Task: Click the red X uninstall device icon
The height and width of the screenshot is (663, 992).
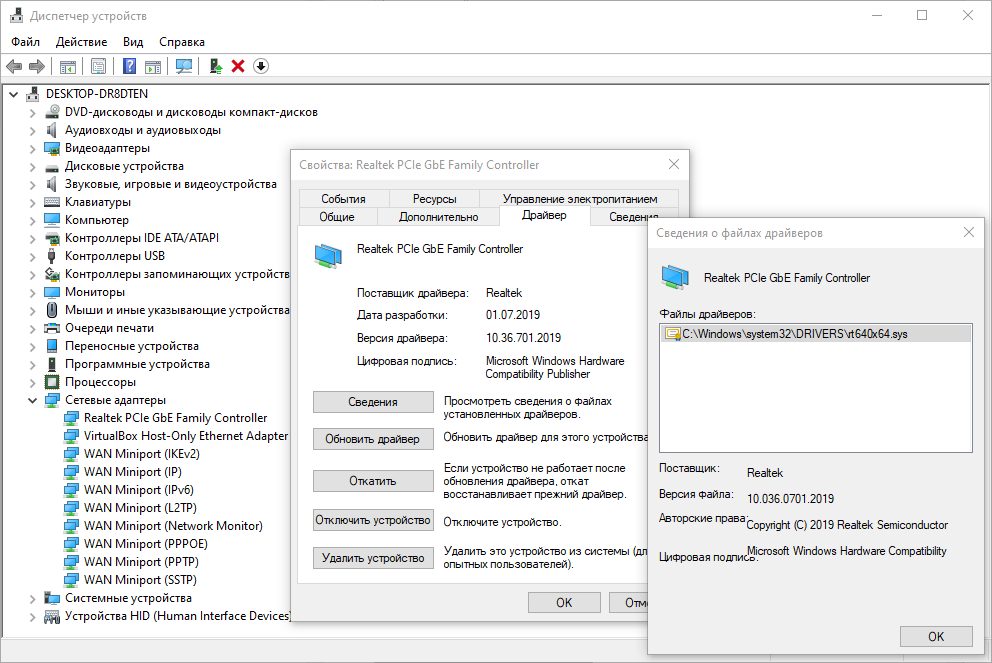Action: point(238,66)
